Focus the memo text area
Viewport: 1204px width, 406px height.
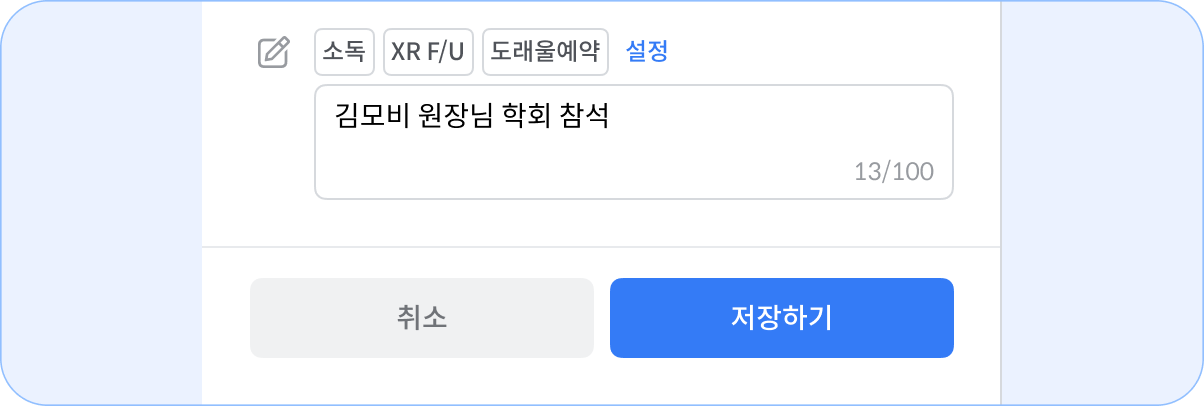[634, 142]
